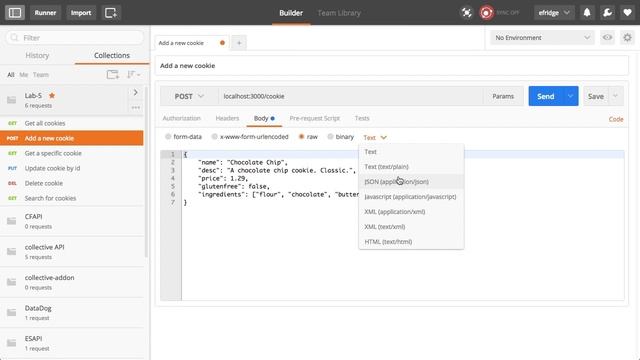Viewport: 640px width, 360px height.
Task: Click the red sync status icon
Action: tap(486, 13)
